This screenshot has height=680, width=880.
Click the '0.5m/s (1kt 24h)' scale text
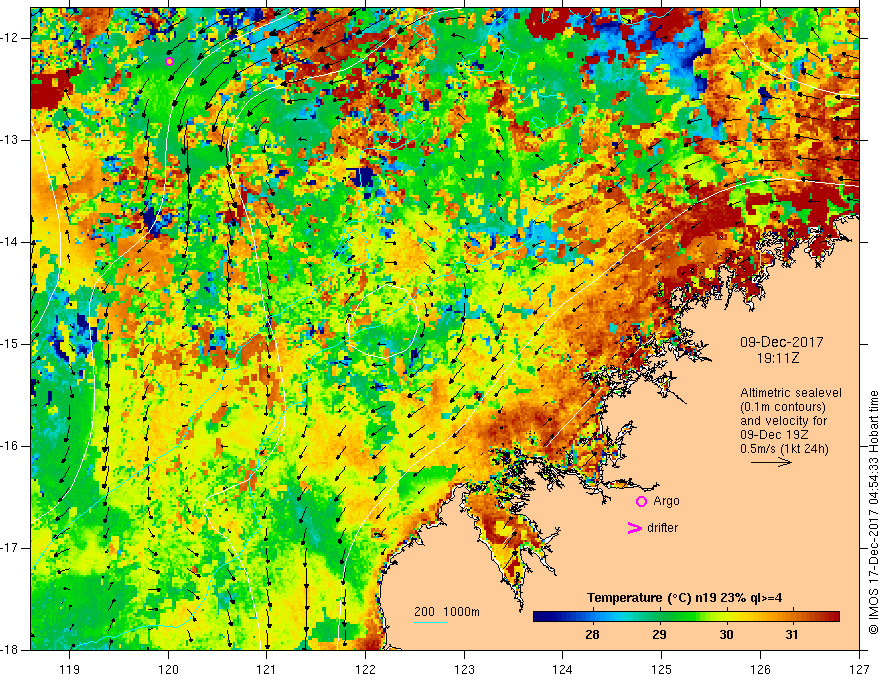(784, 449)
